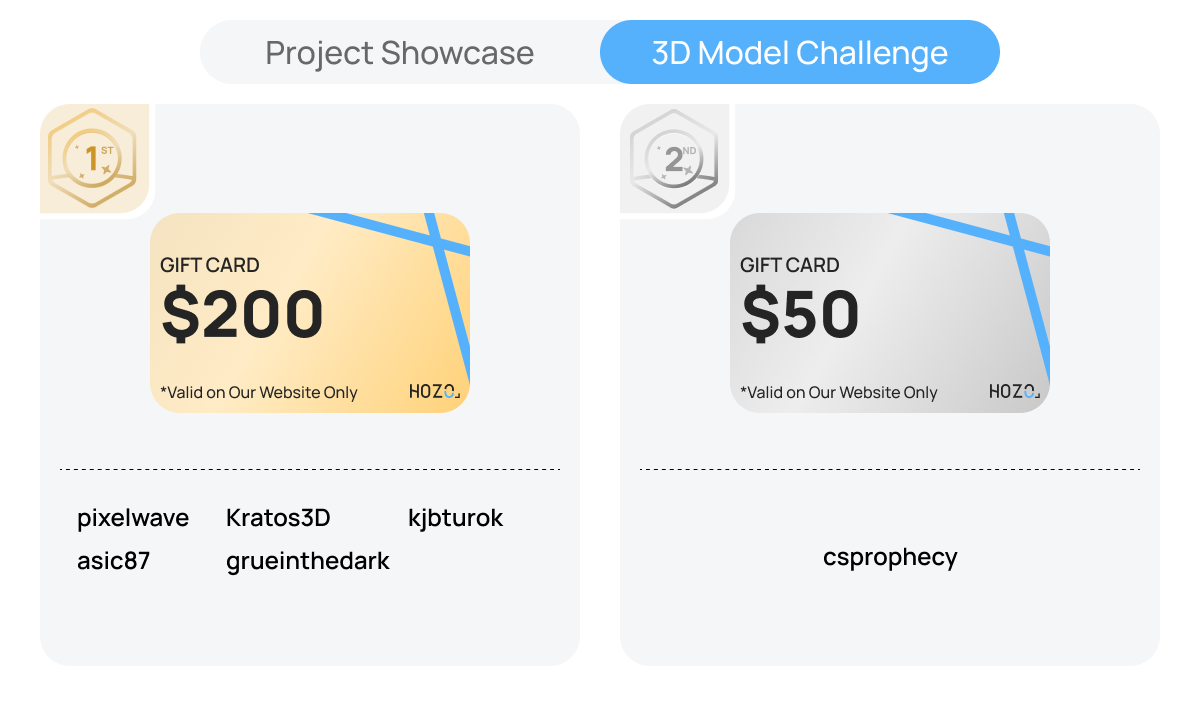Click the GIFT CARD label on the gold card
Screen dimensions: 1200x720
210,265
